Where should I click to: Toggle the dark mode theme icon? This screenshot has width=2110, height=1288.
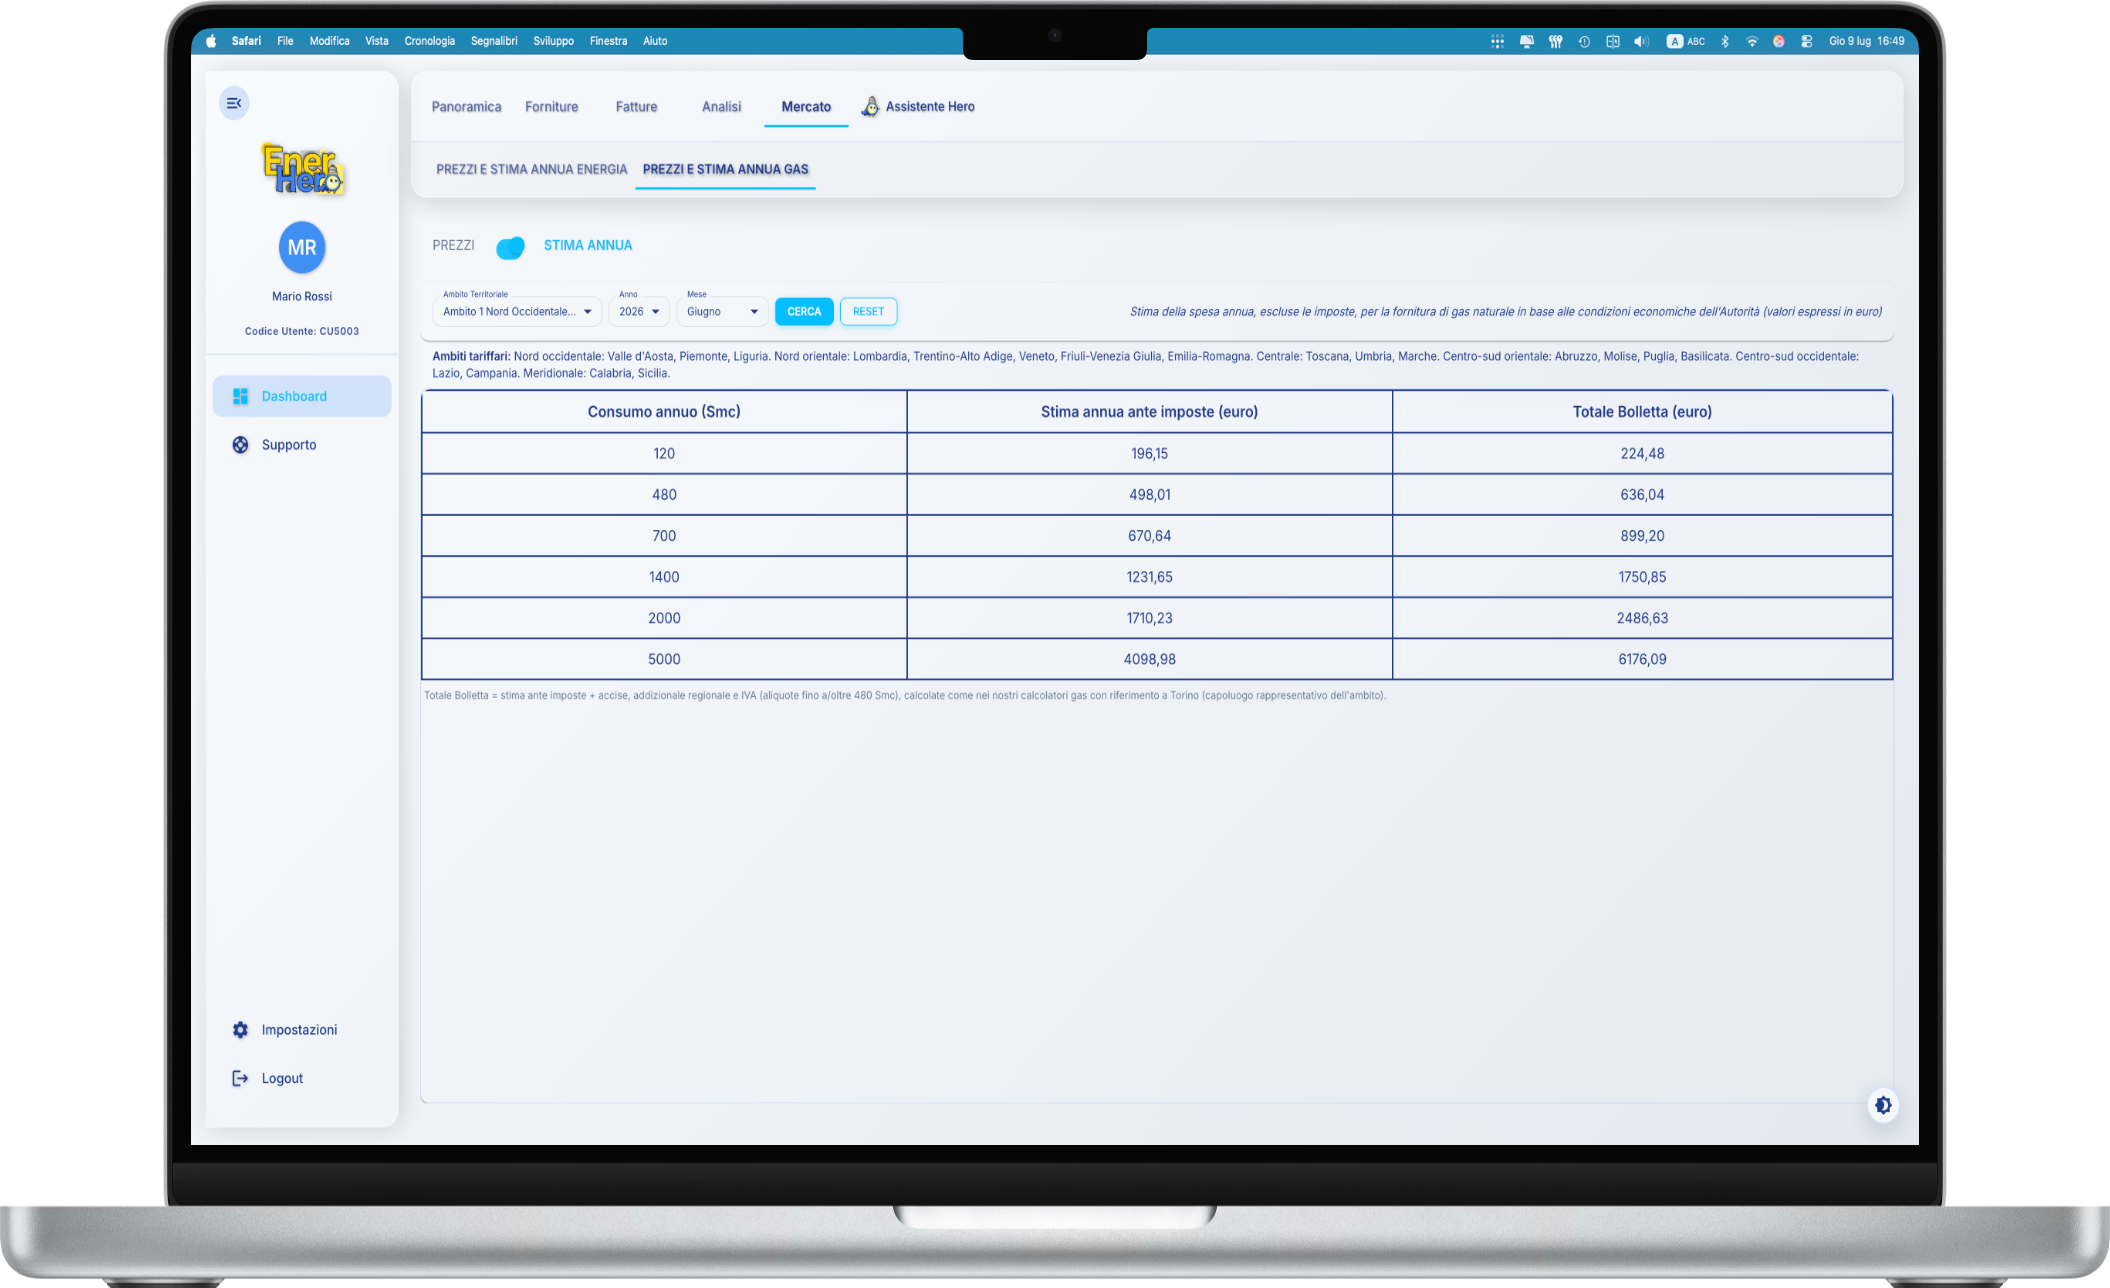[1883, 1105]
